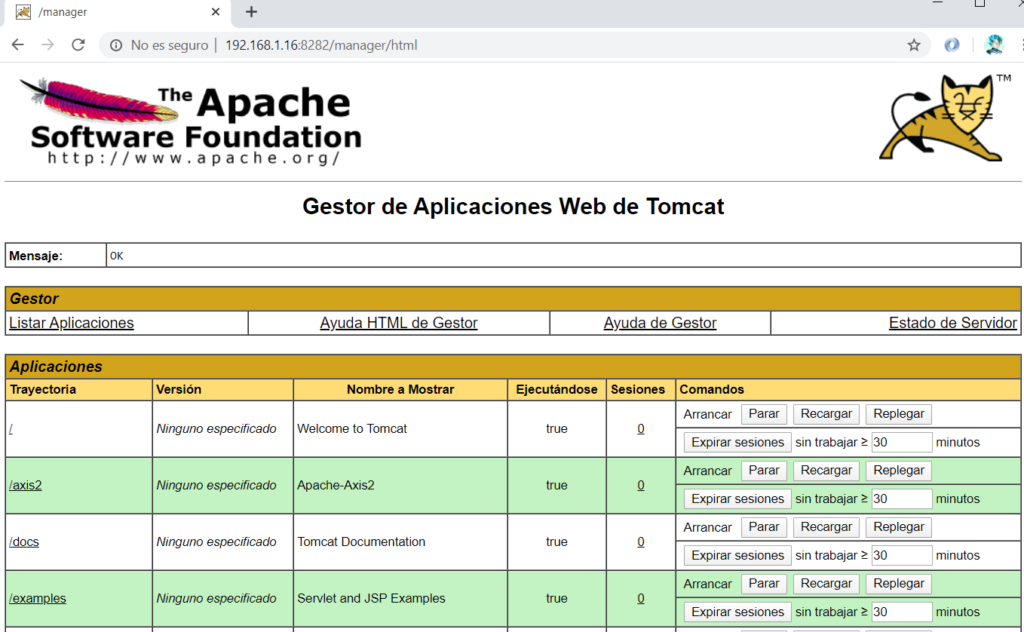Screen dimensions: 1024x632
Task: Click the Gestor de Aplicaciones Web de Tomcat heading
Action: point(513,206)
